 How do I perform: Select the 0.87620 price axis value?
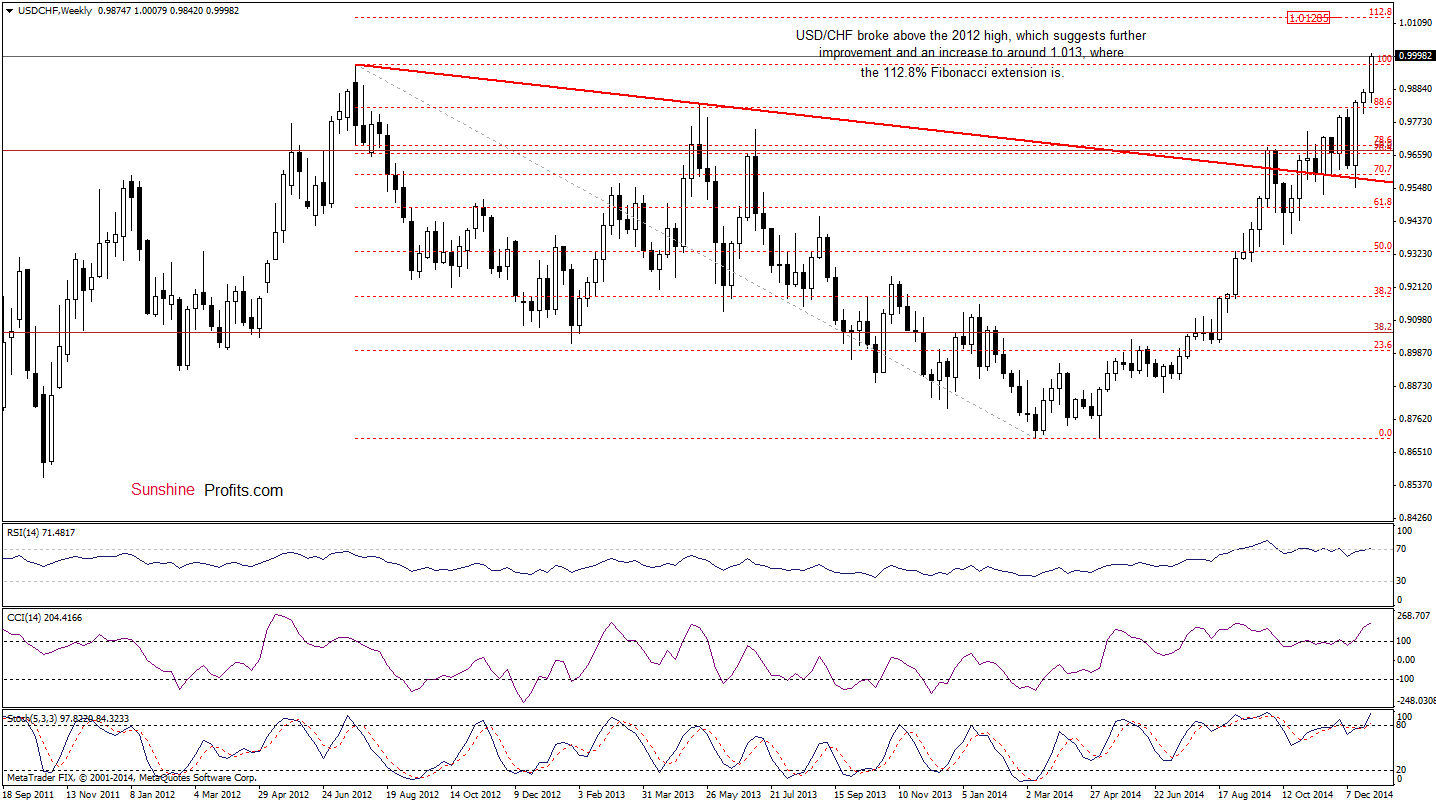(x=1415, y=419)
